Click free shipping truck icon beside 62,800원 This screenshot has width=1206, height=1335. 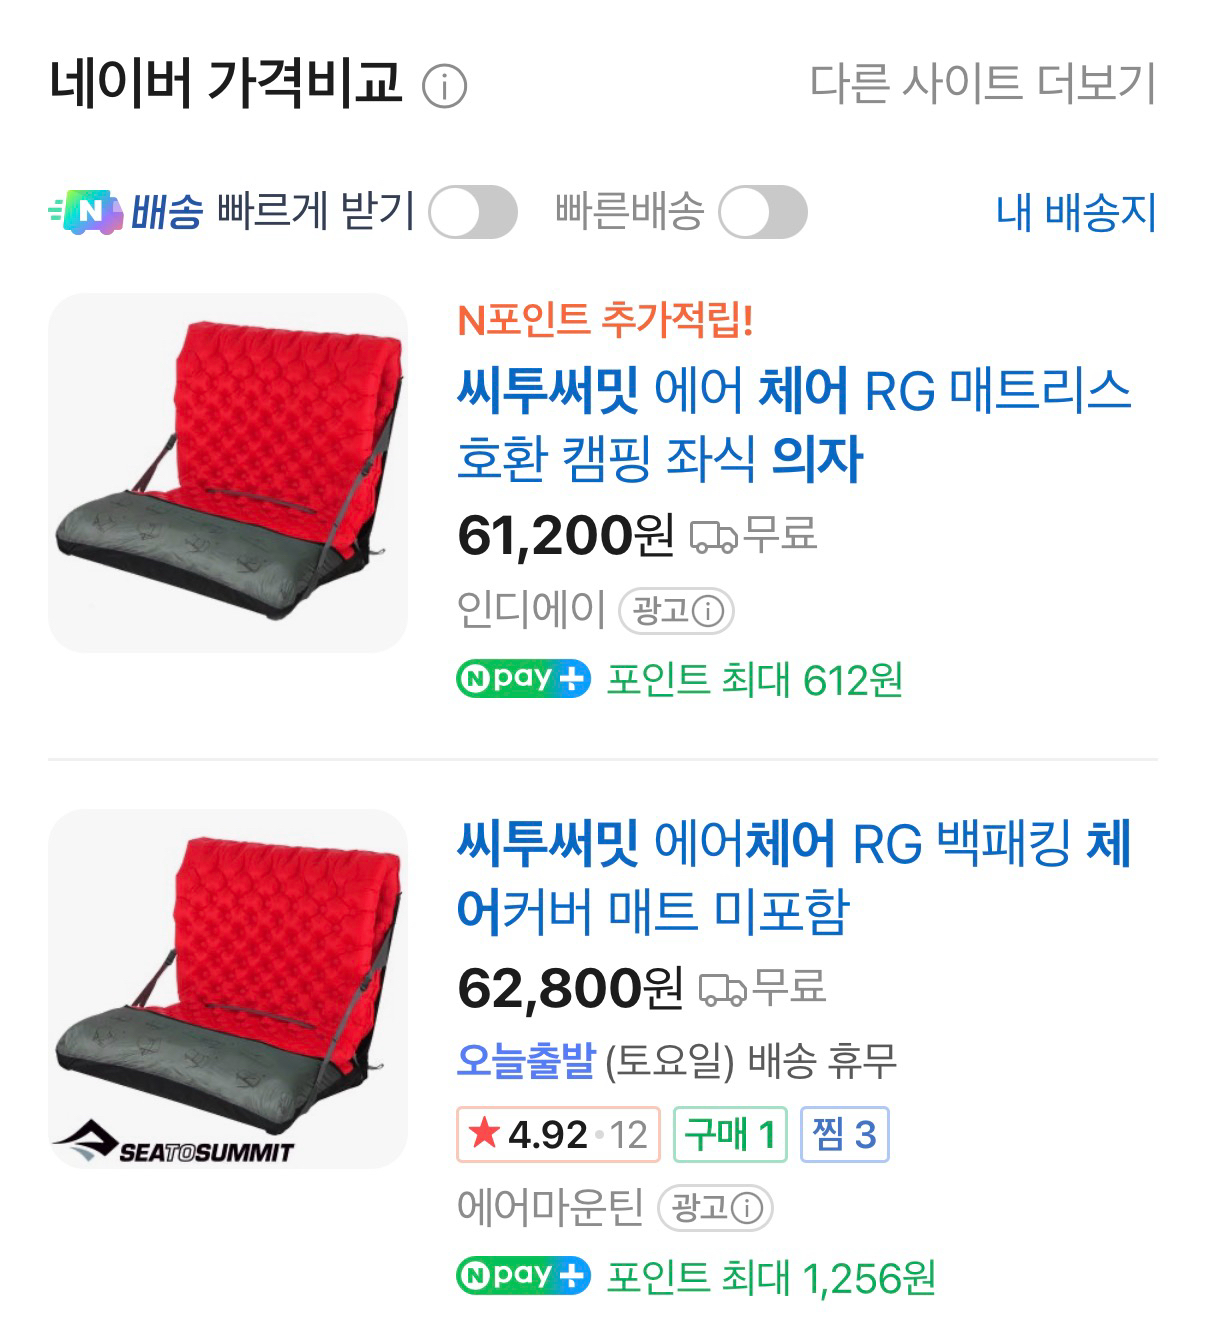point(721,988)
